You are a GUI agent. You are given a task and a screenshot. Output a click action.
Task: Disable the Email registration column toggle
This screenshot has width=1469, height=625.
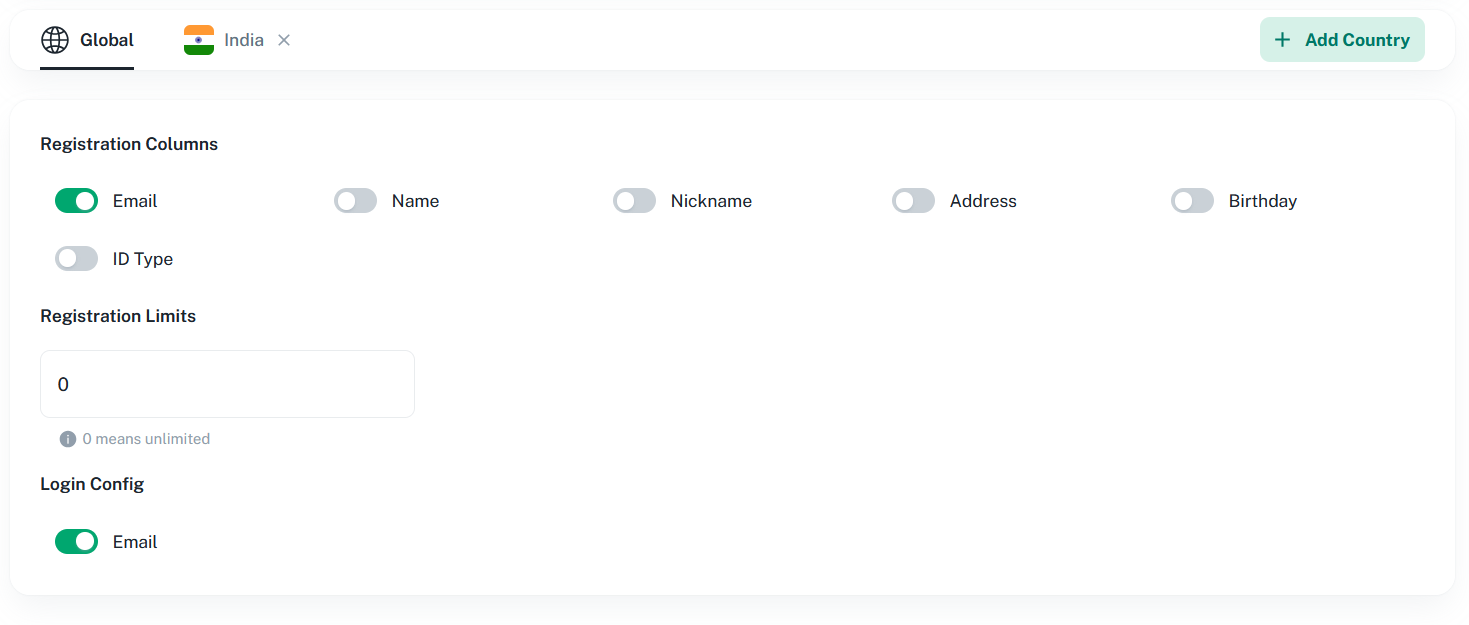click(76, 201)
